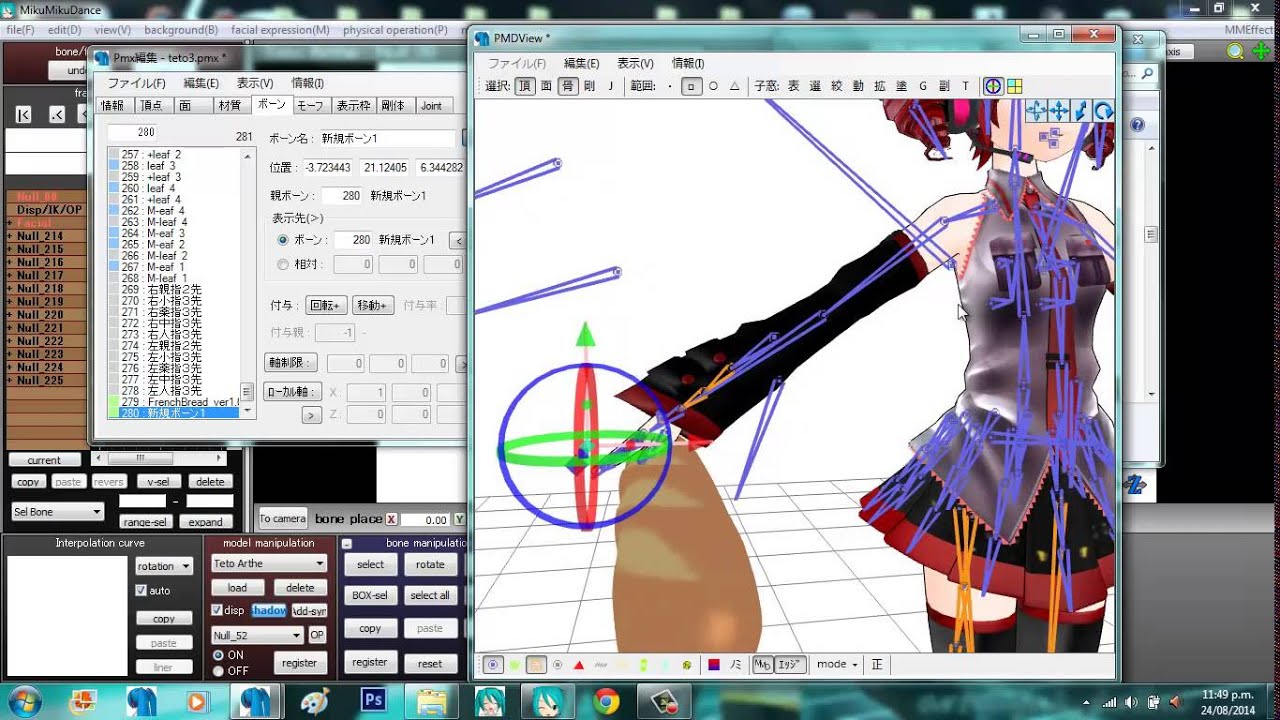Viewport: 1280px width, 720px height.
Task: Select bone 279 : FrenchBread in list
Action: [175, 402]
